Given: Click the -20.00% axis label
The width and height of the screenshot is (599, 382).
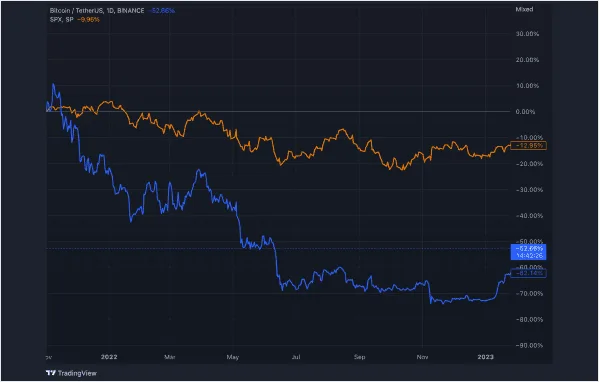Looking at the screenshot, I should point(528,164).
